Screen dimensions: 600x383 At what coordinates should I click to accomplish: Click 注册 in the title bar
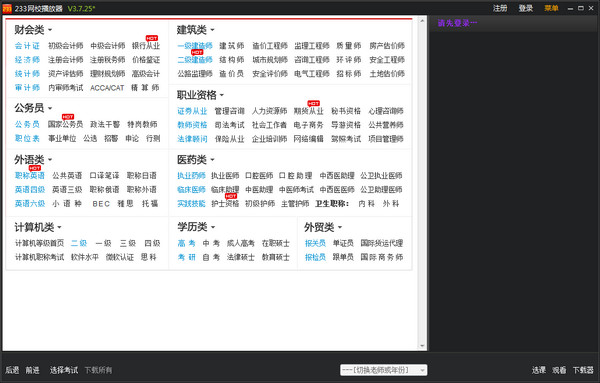500,8
